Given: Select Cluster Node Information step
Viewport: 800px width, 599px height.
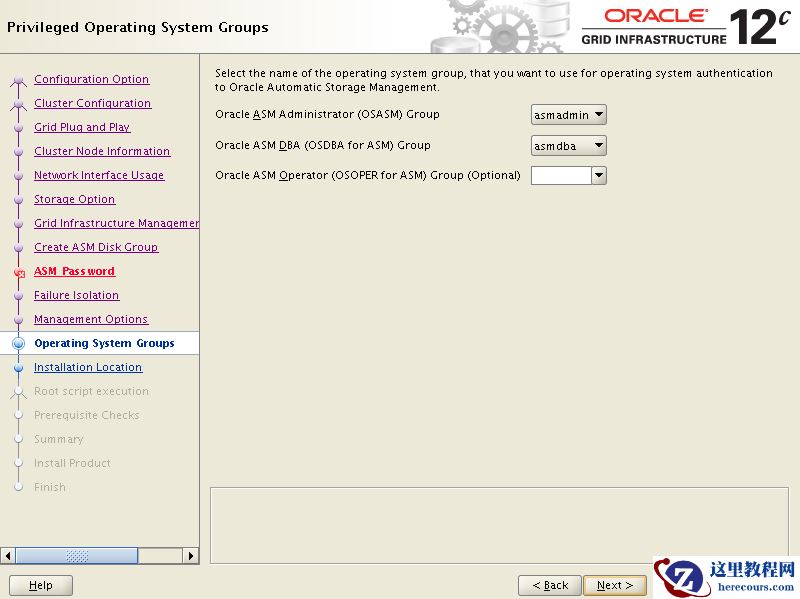Looking at the screenshot, I should tap(102, 151).
